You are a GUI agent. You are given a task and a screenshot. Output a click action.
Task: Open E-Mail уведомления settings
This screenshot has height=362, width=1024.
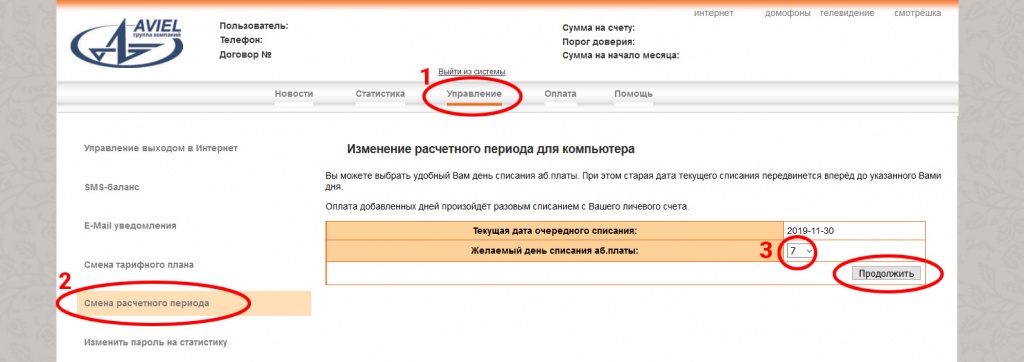click(x=130, y=226)
